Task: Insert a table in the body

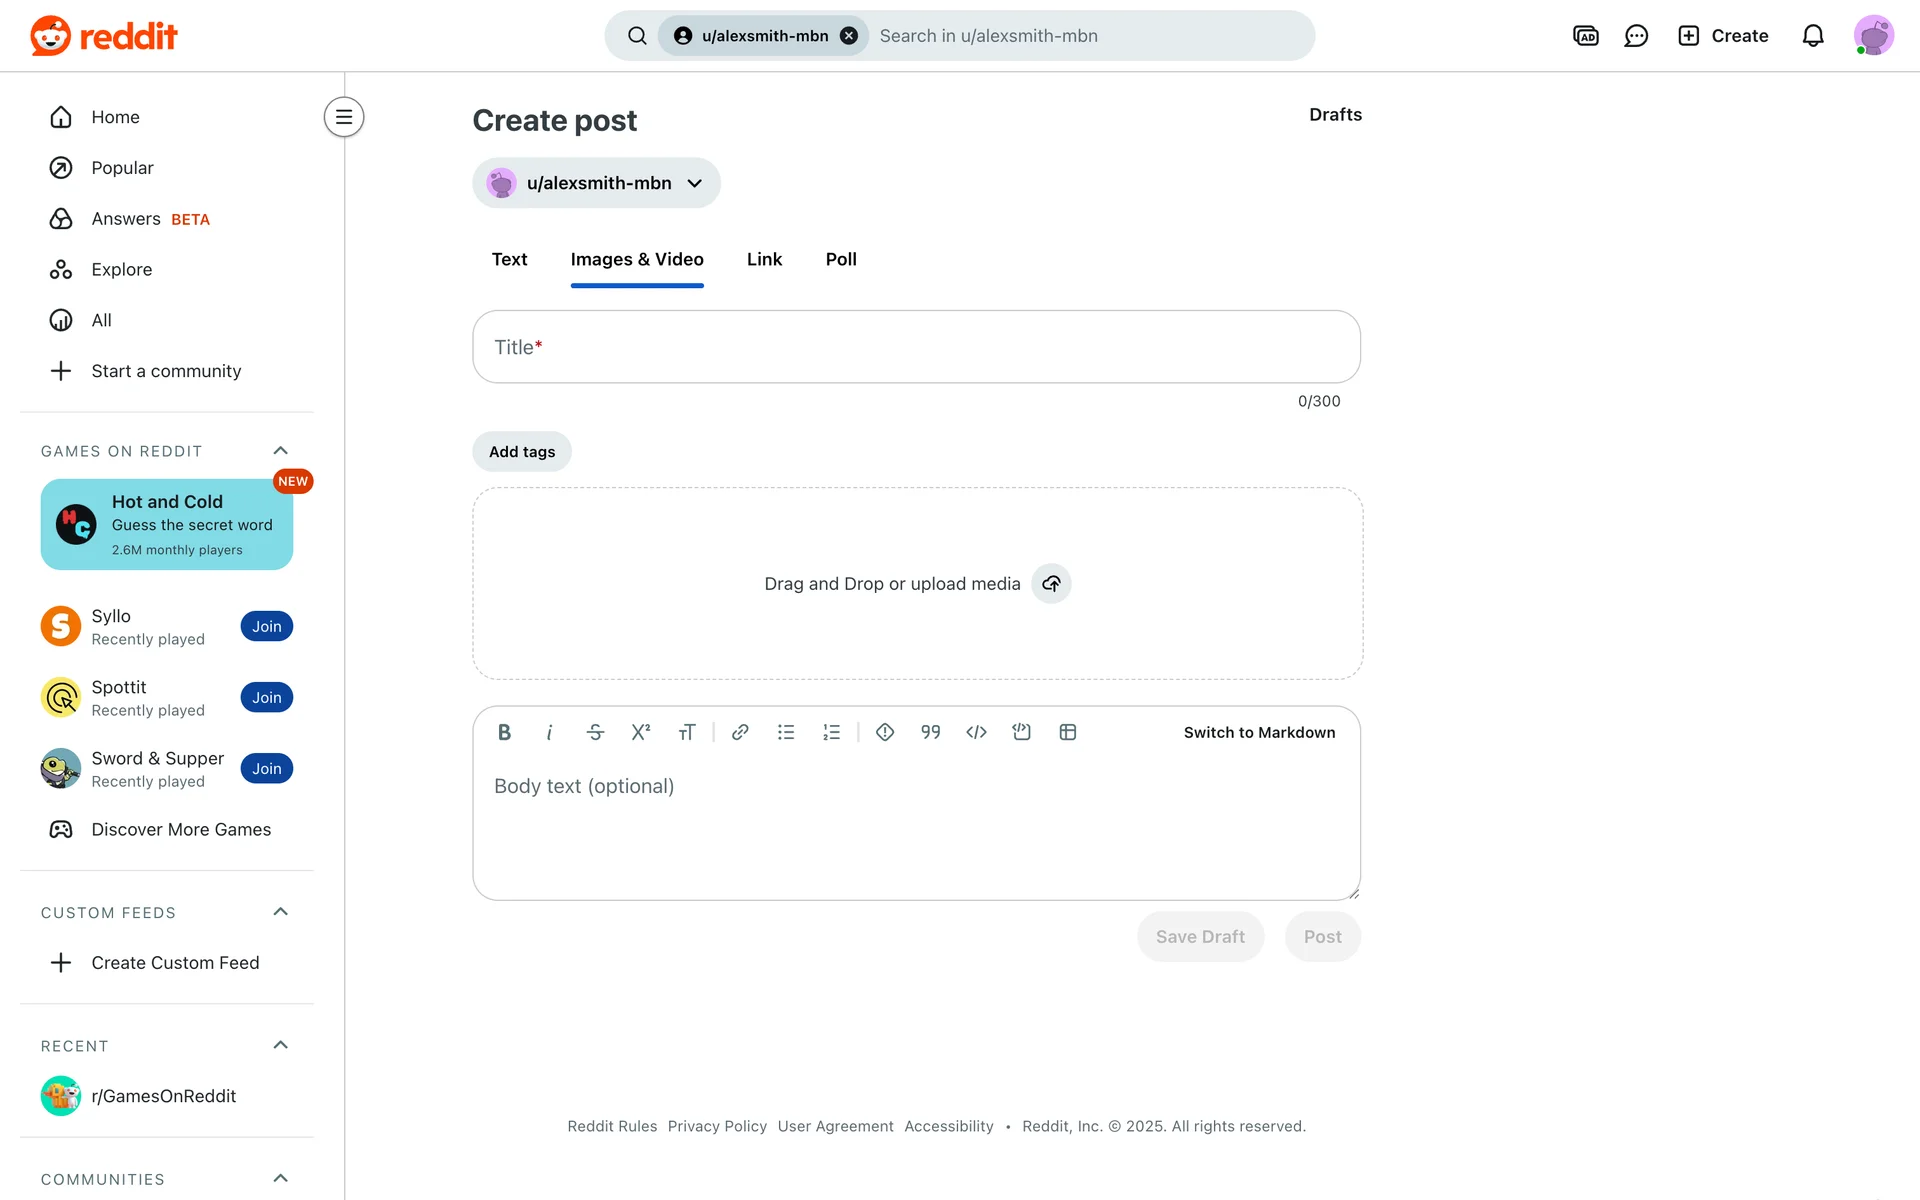Action: (x=1068, y=733)
